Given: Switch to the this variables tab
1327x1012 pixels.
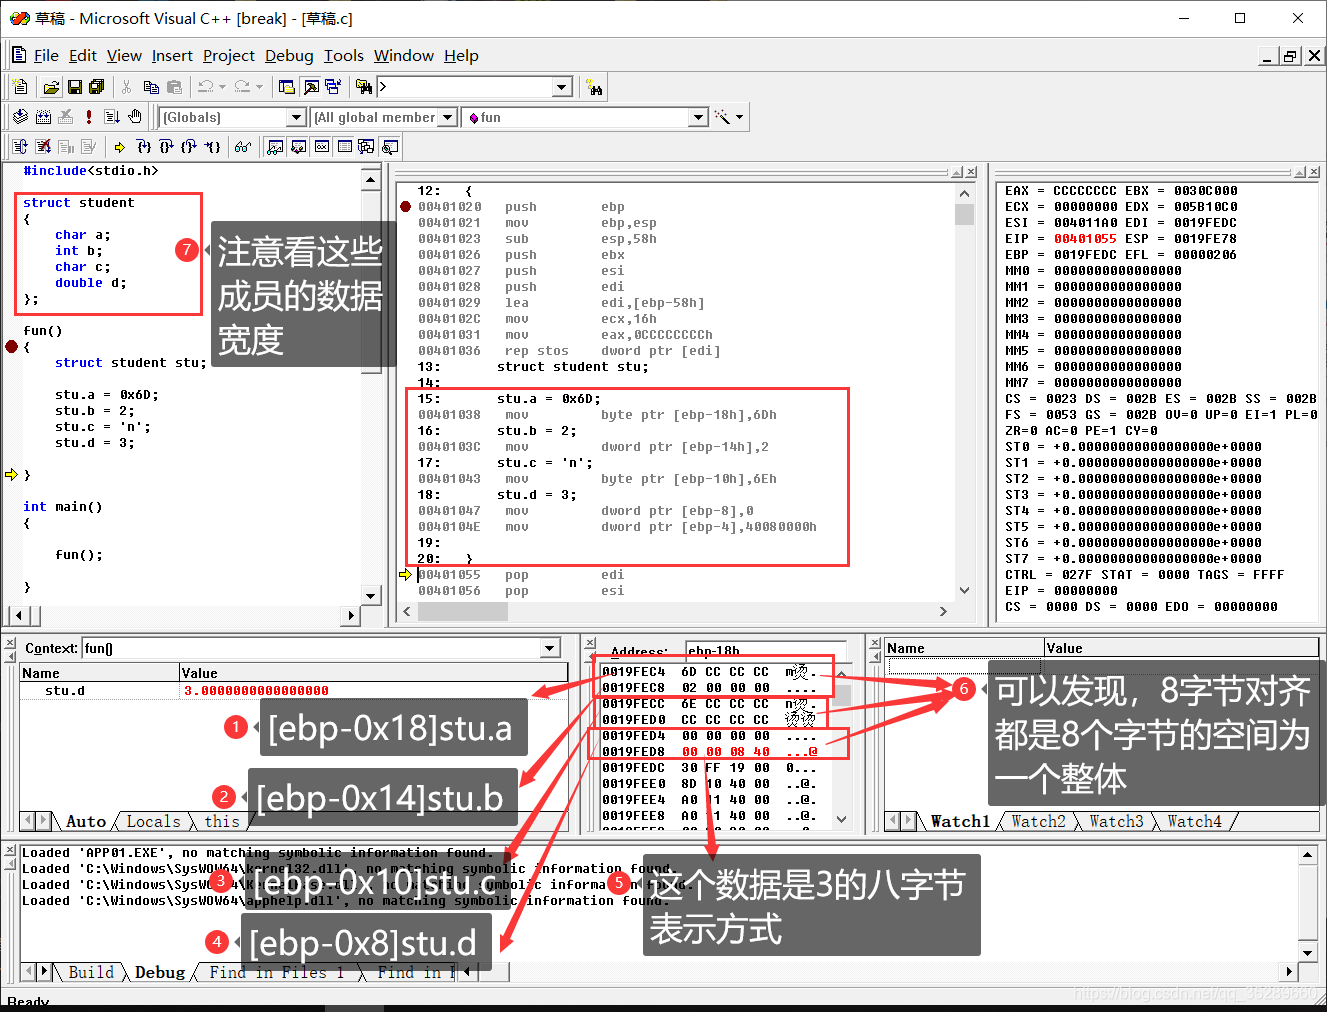Looking at the screenshot, I should [x=222, y=821].
